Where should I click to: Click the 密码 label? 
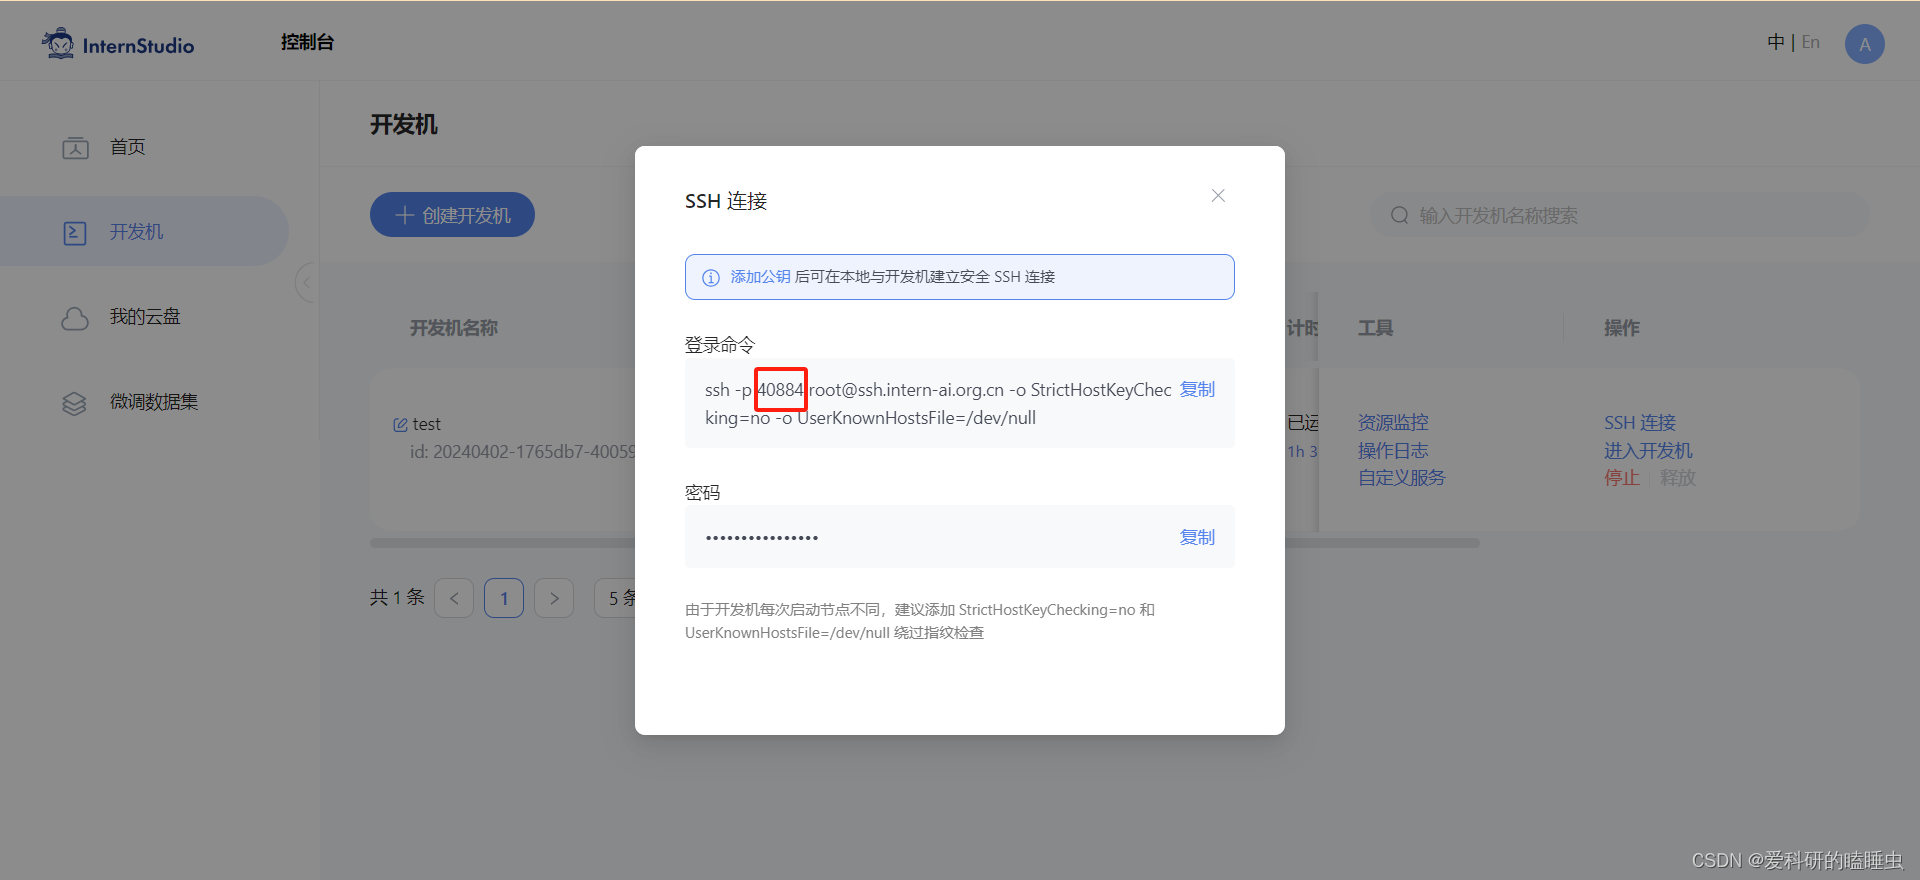(x=703, y=493)
